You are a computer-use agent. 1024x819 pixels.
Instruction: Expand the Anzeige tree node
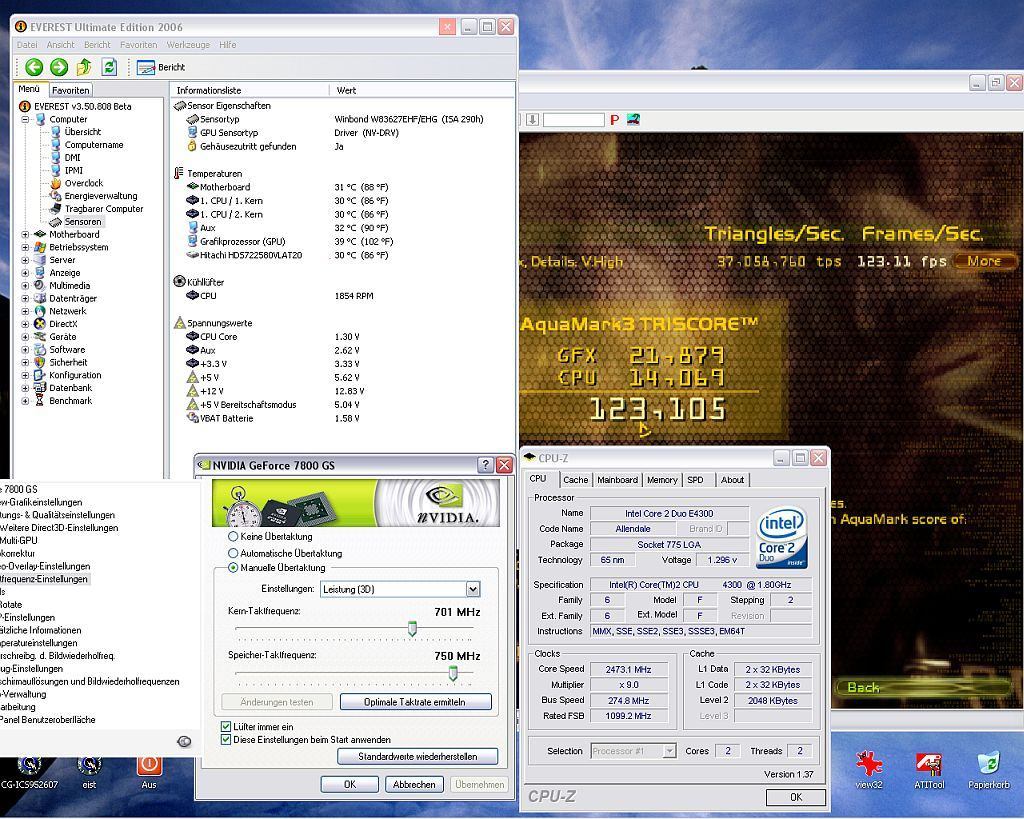pos(25,273)
